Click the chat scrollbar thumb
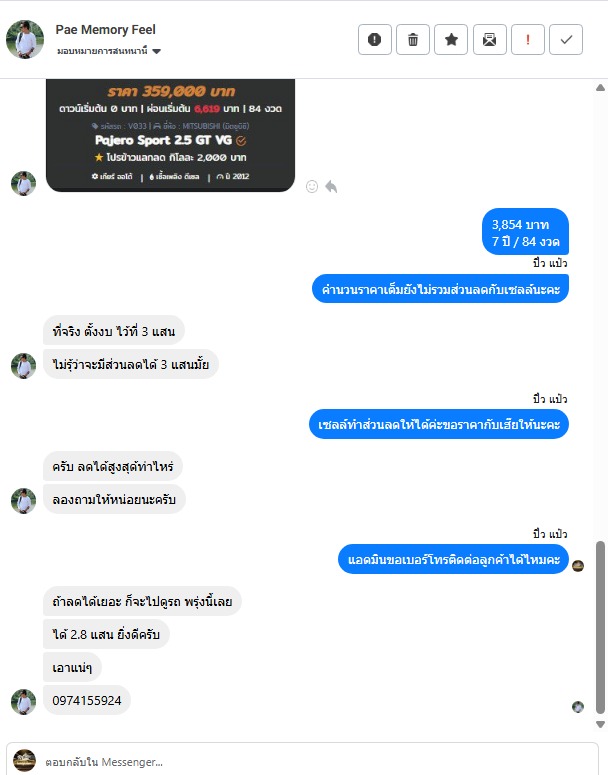 (601, 628)
